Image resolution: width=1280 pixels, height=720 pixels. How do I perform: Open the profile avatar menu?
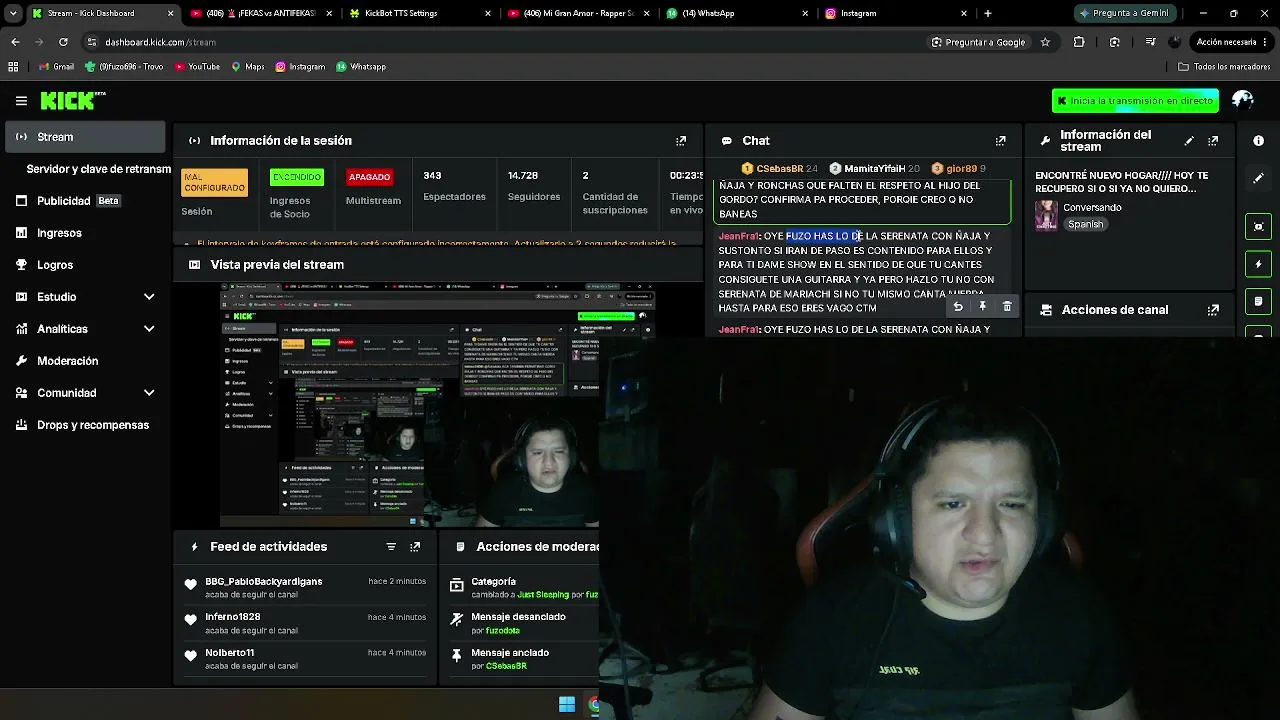(1243, 100)
